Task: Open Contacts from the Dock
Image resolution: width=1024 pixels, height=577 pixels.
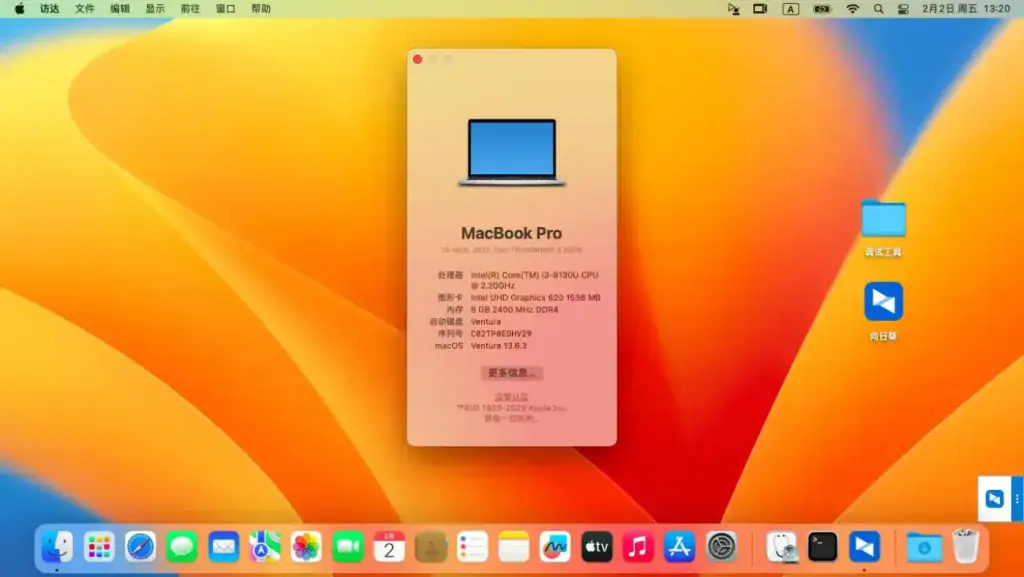Action: click(x=431, y=547)
